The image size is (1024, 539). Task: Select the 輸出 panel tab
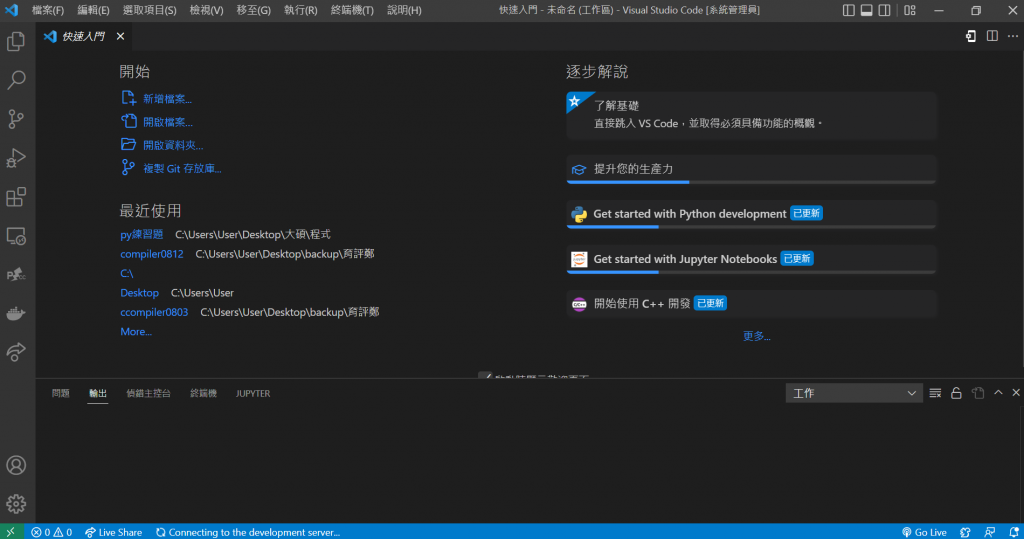pyautogui.click(x=97, y=393)
